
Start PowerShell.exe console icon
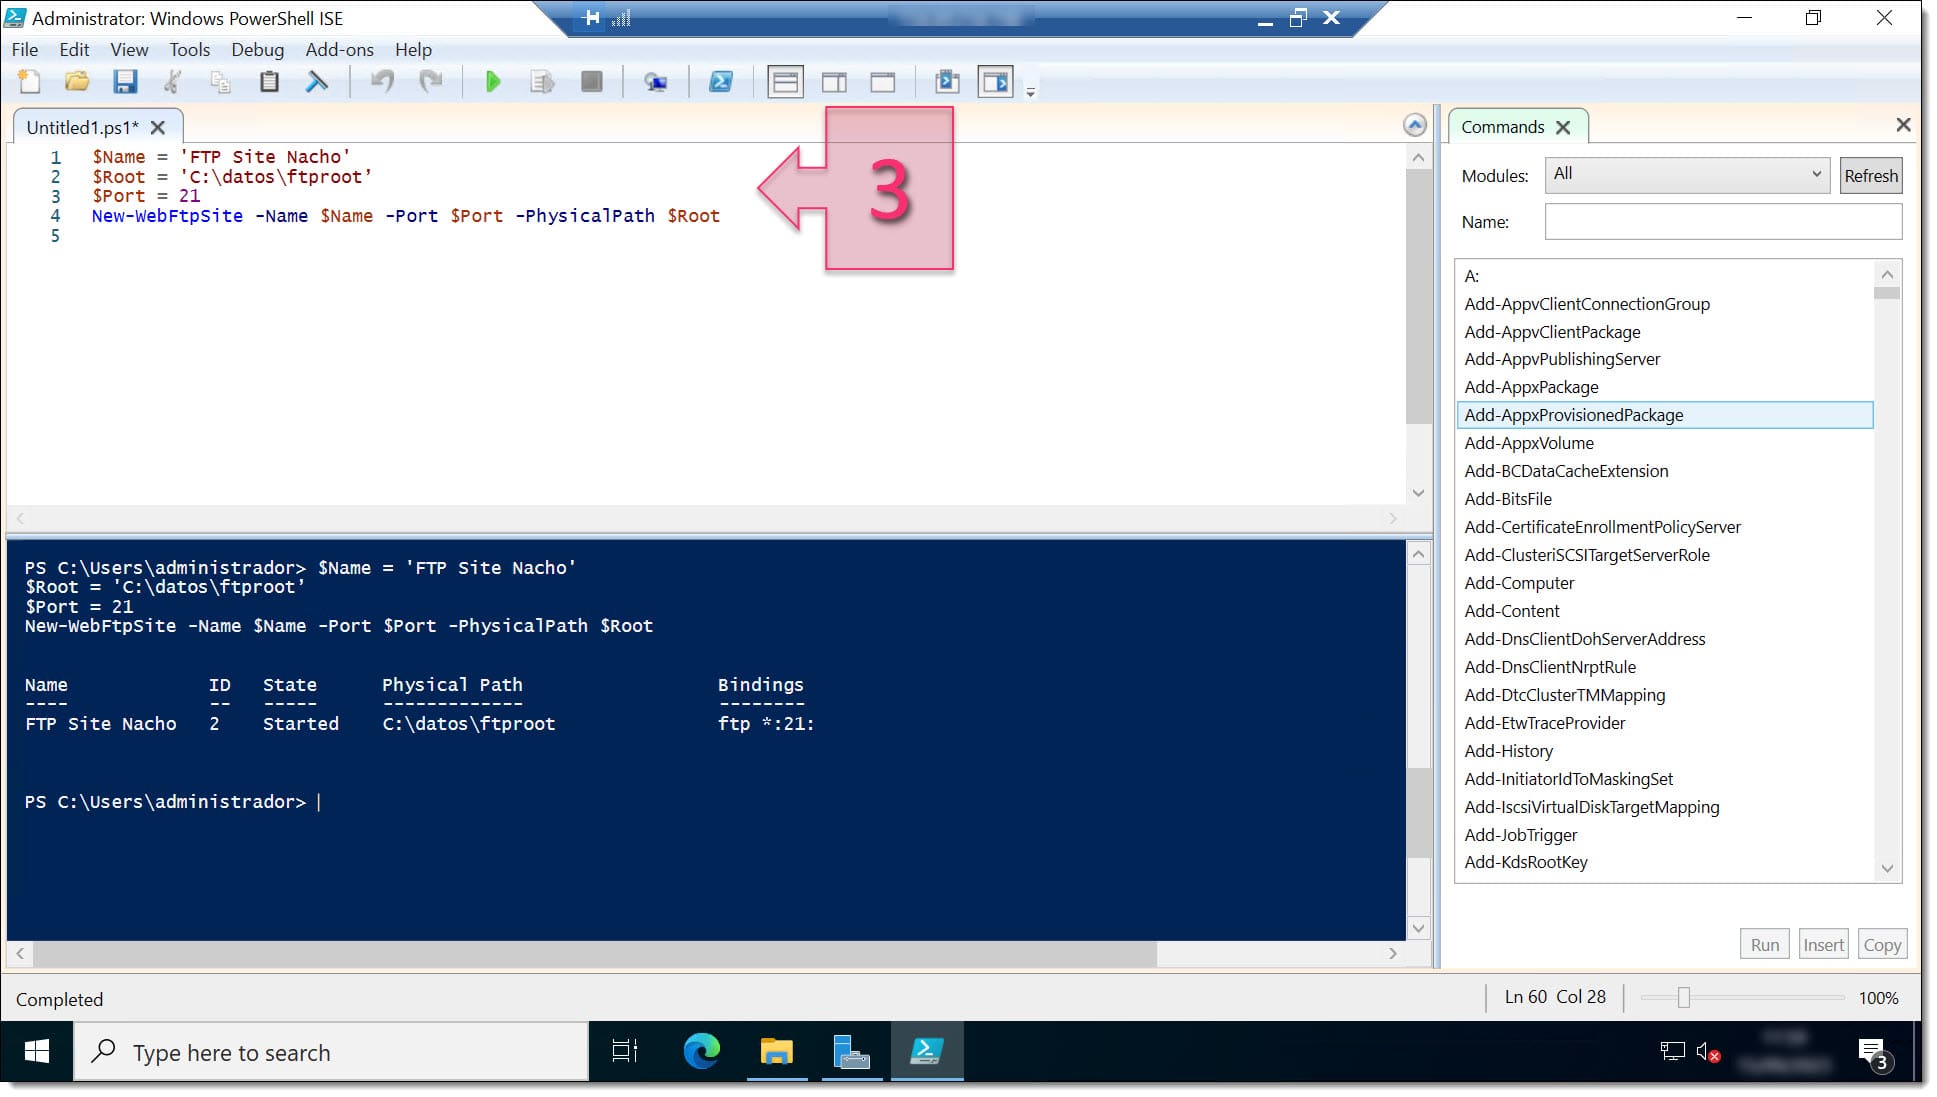[x=720, y=82]
